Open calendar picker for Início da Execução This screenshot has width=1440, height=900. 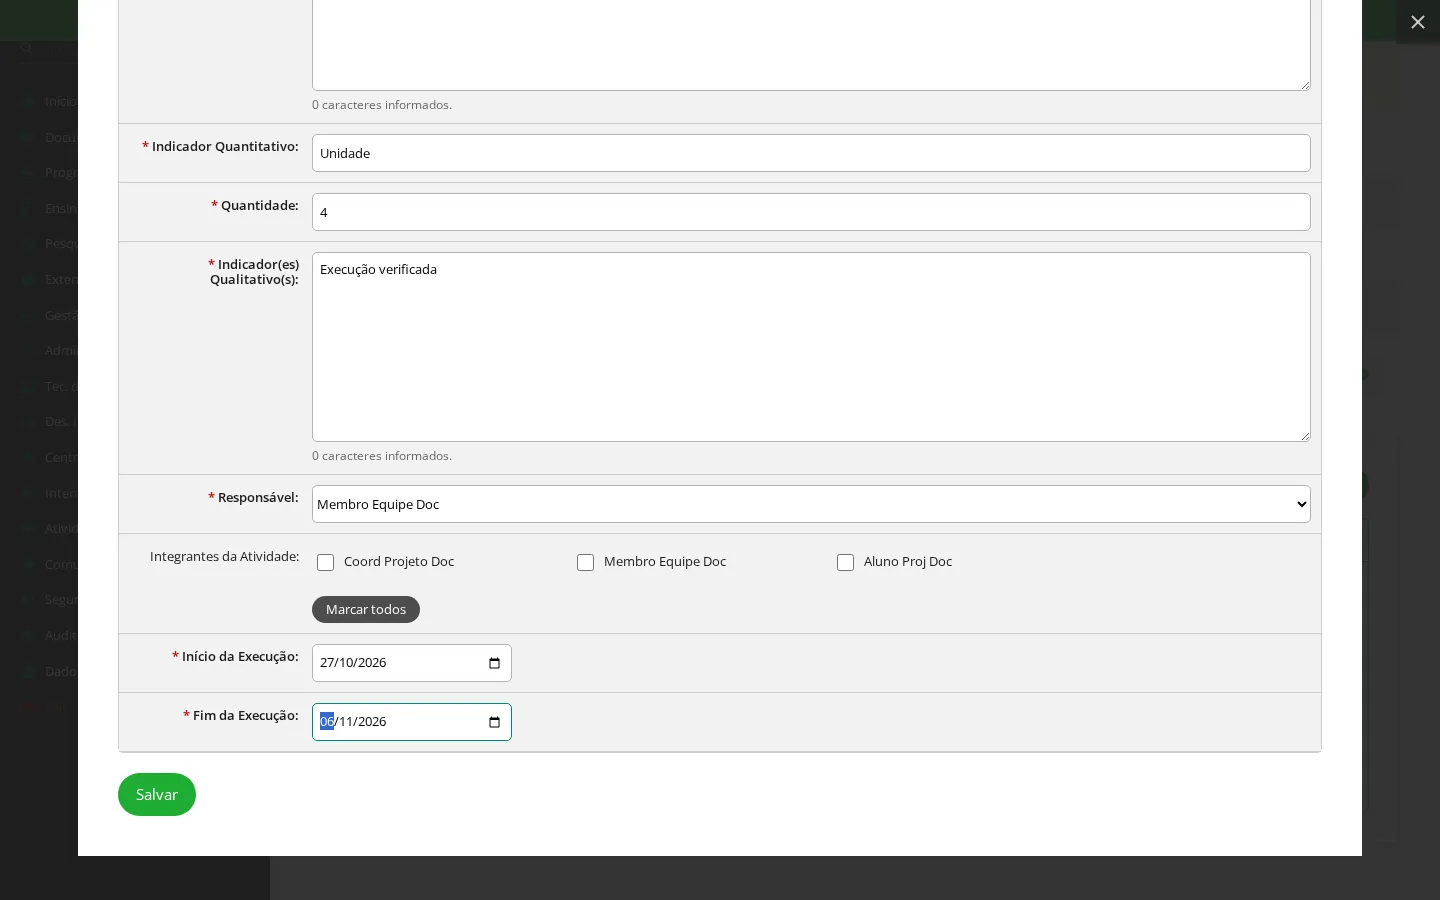point(494,663)
